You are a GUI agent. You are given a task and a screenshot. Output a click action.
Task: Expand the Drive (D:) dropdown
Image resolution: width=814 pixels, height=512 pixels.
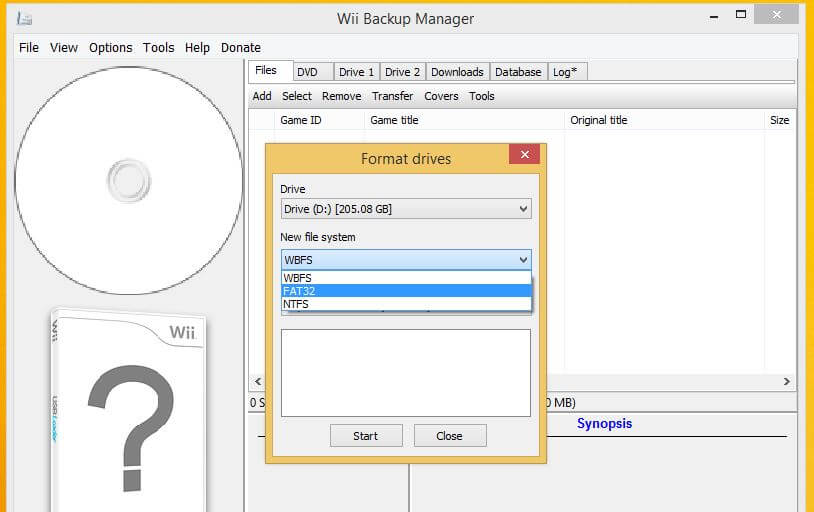406,209
